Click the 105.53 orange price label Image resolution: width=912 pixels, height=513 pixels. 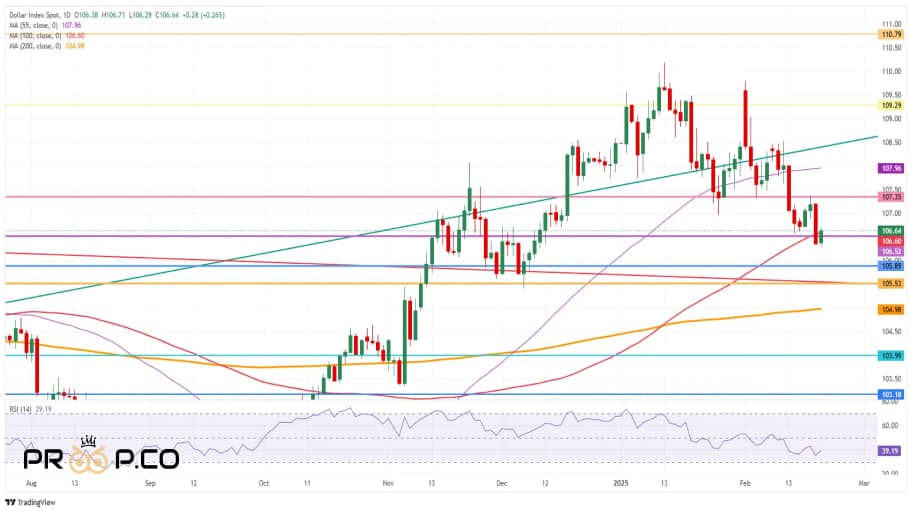coord(891,284)
